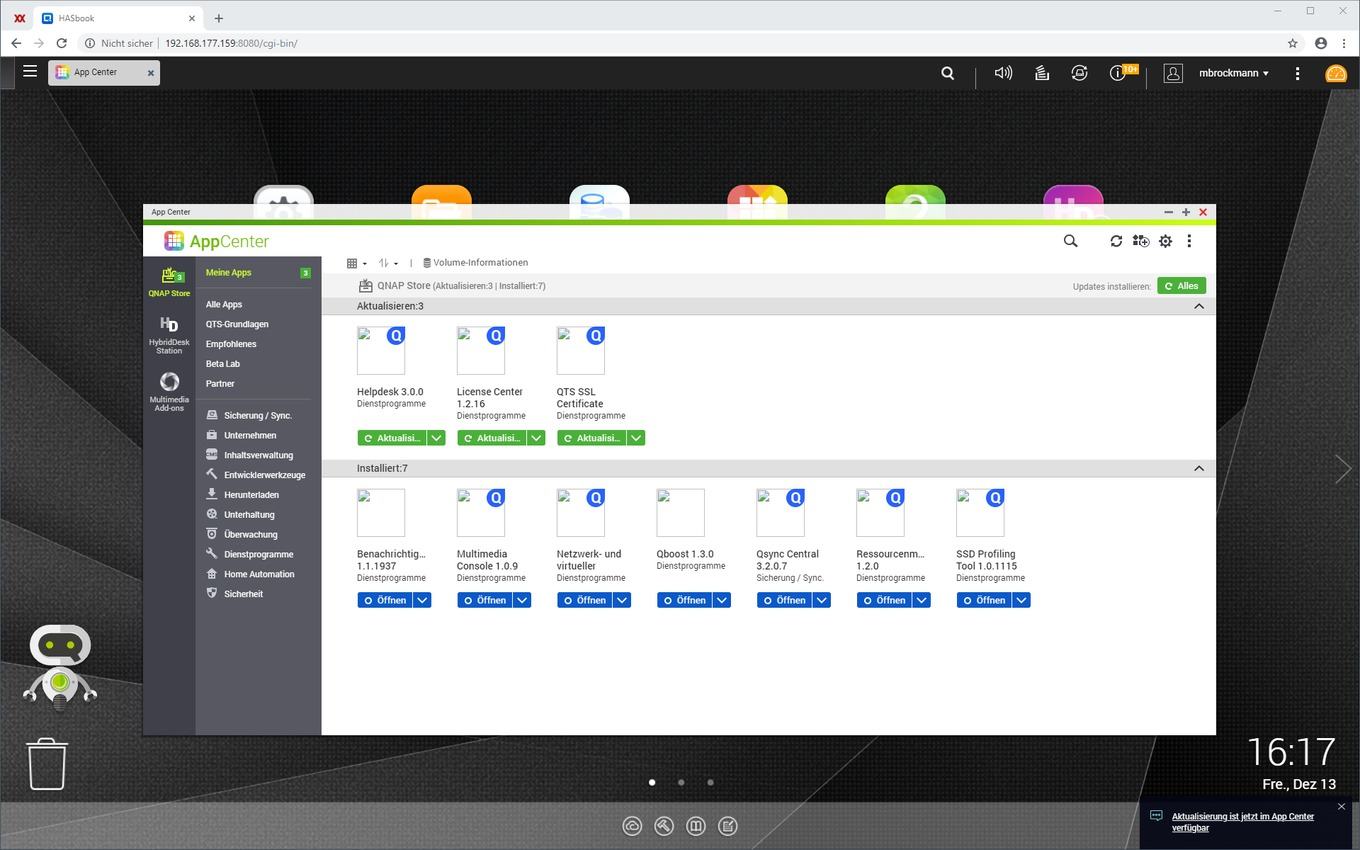1360x850 pixels.
Task: Update License Center 1.2.16
Action: pyautogui.click(x=492, y=438)
